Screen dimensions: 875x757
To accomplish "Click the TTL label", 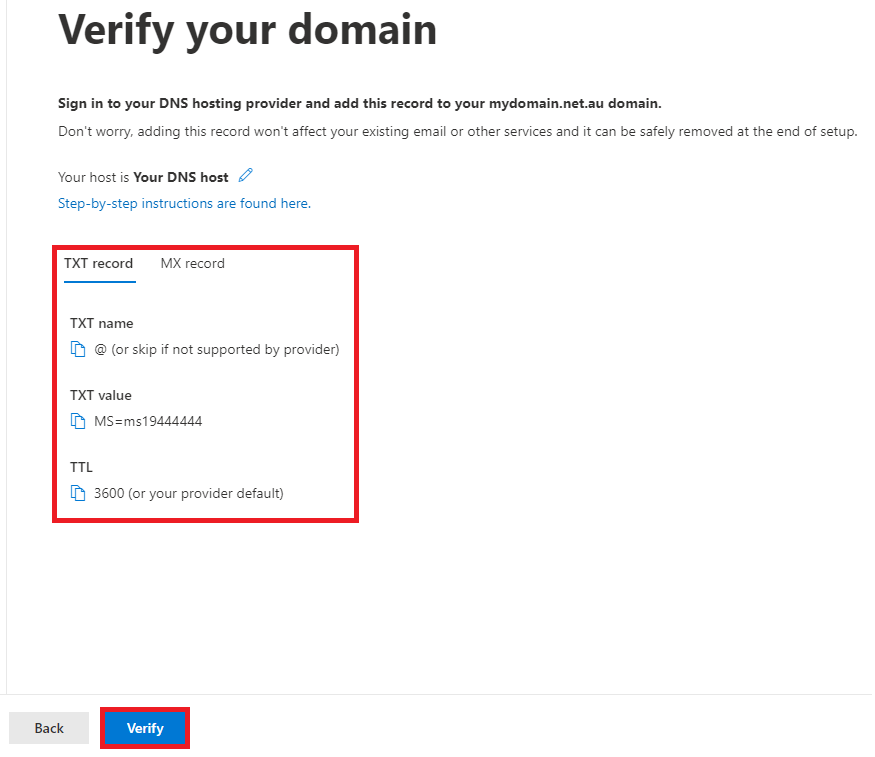I will (x=81, y=467).
